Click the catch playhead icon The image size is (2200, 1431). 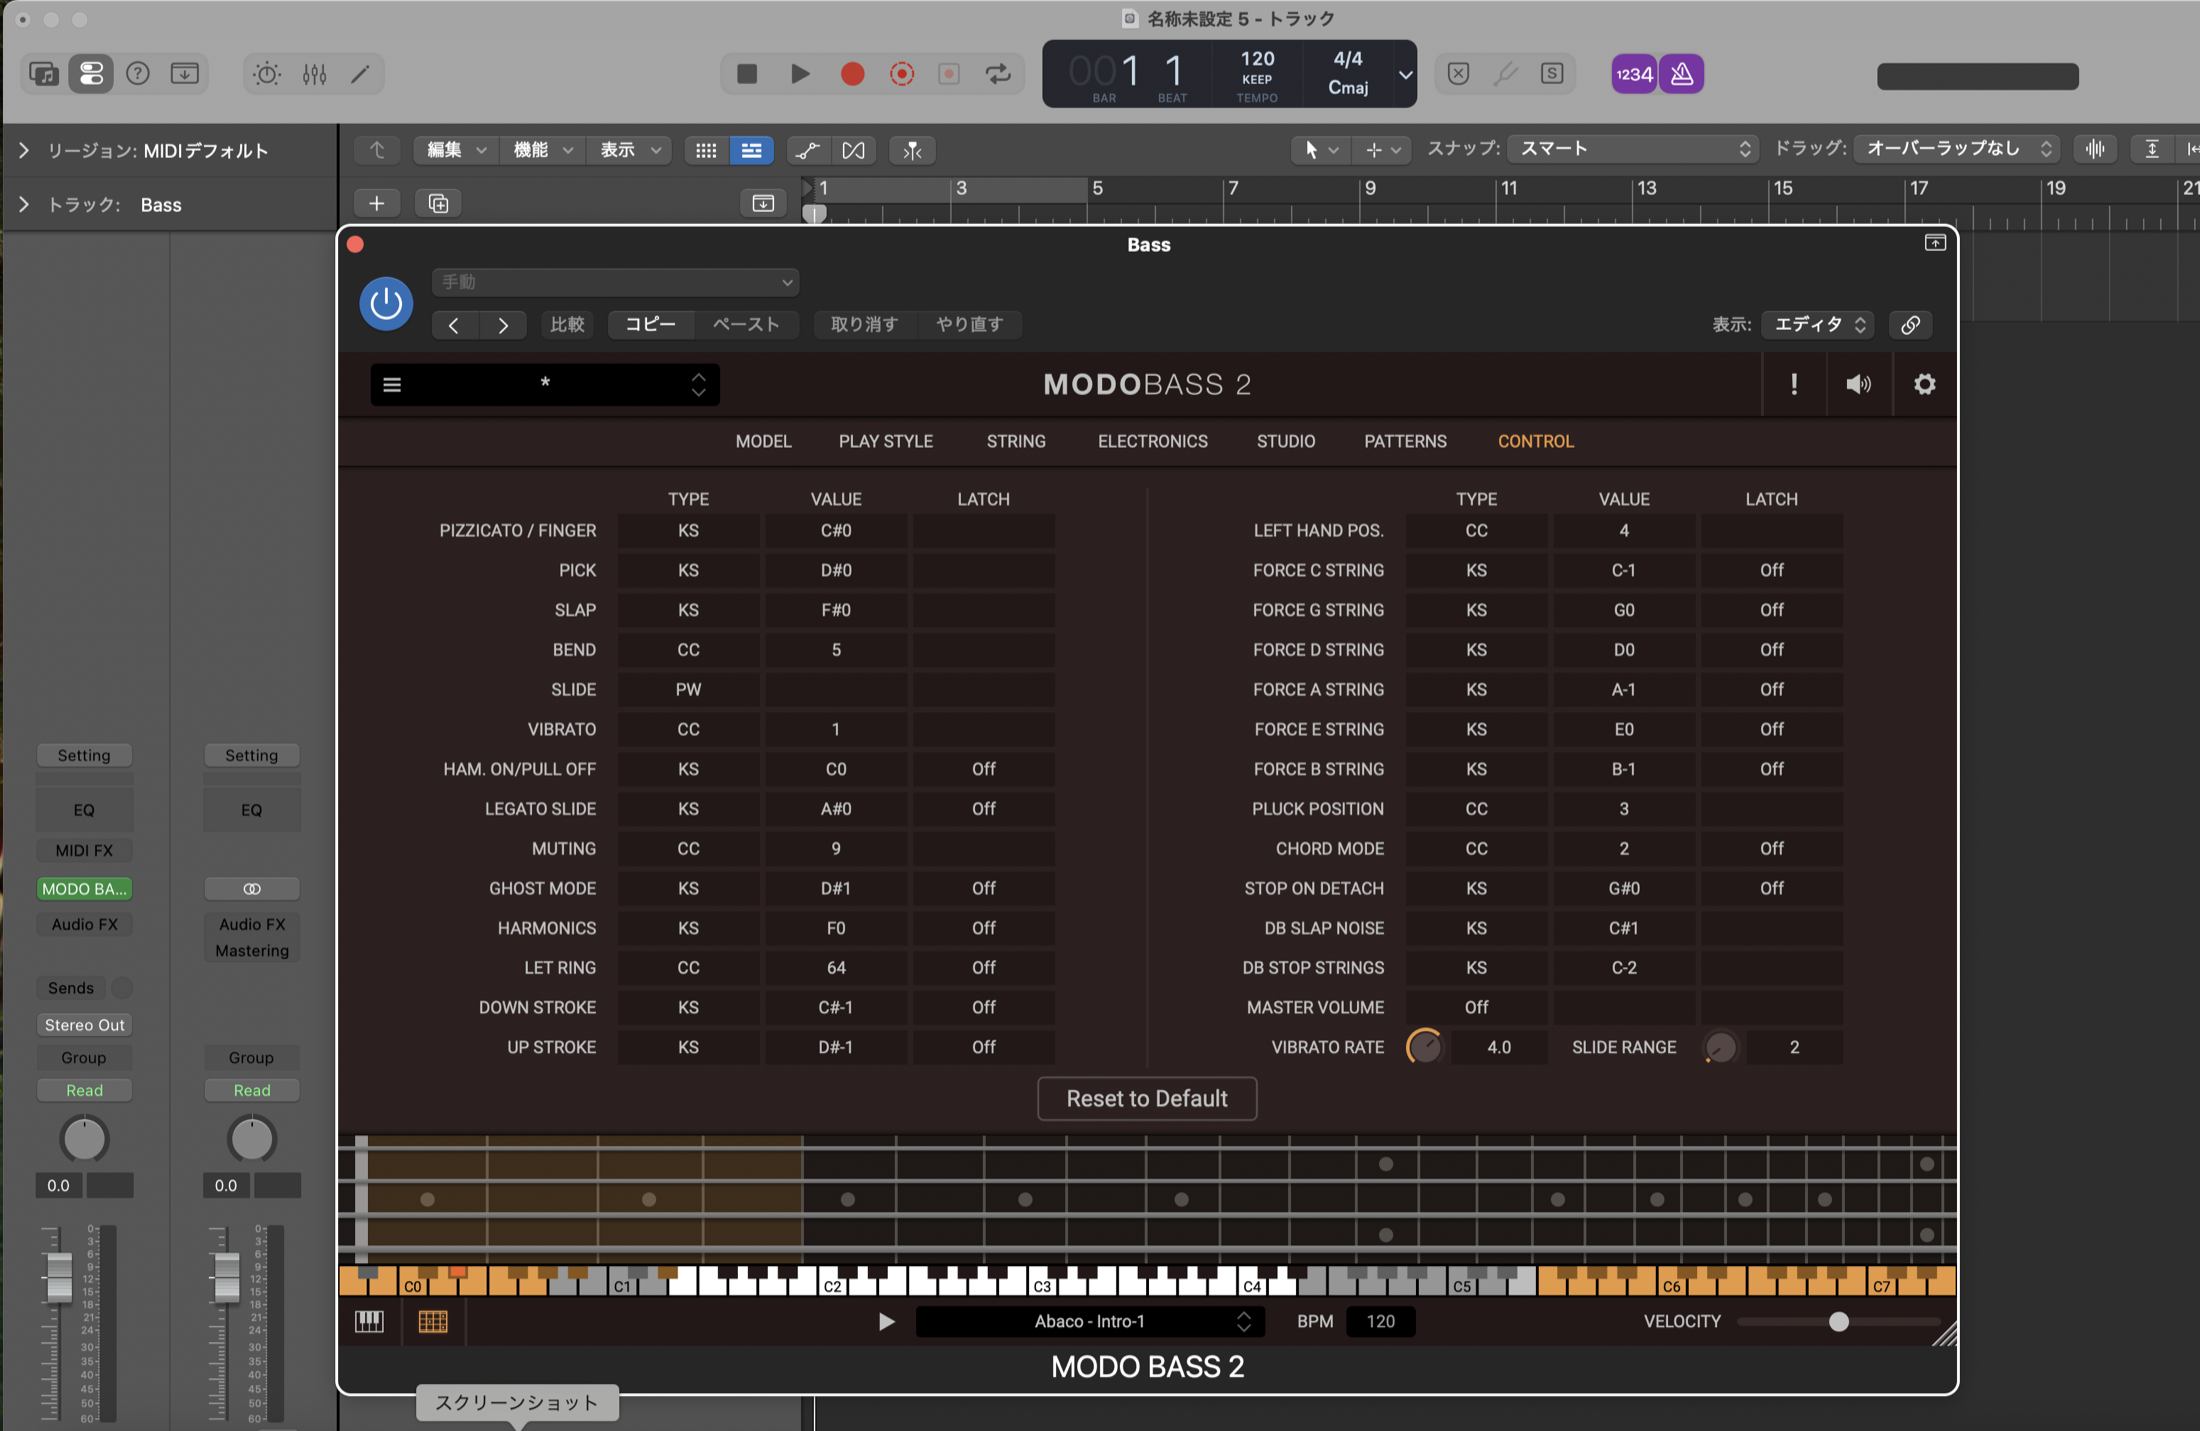pyautogui.click(x=912, y=151)
